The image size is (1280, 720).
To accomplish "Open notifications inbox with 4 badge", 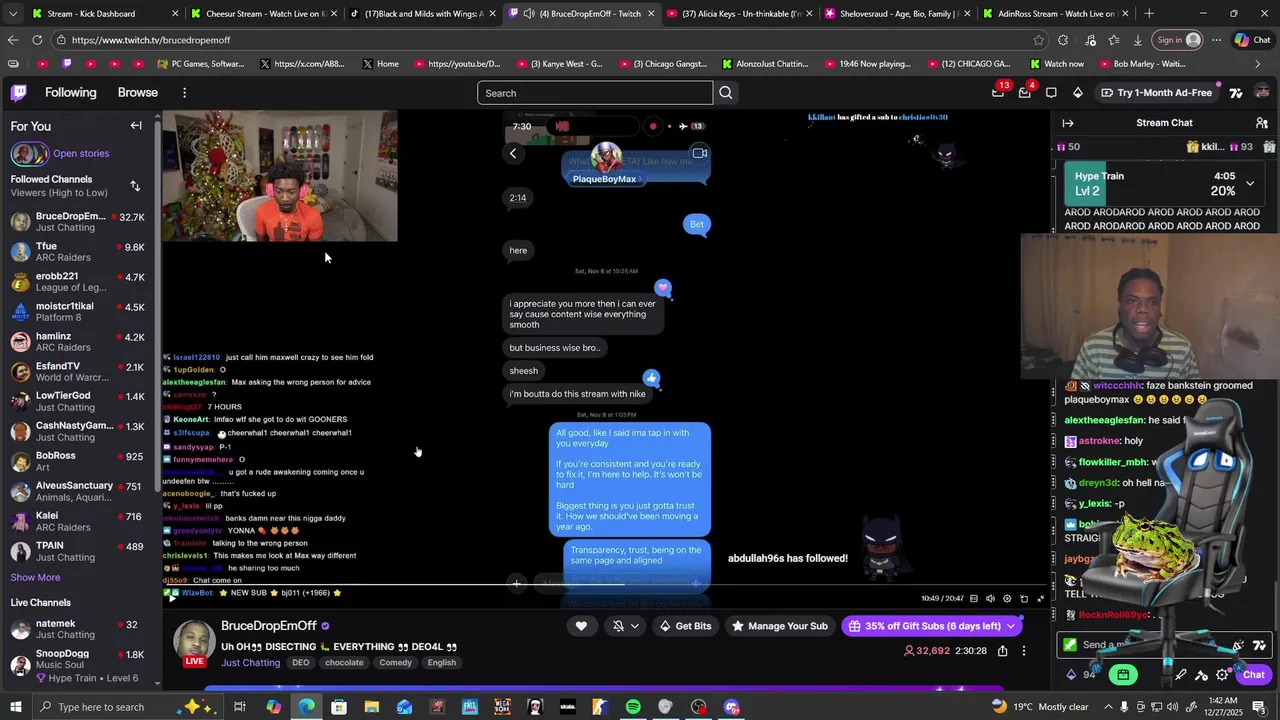I will (x=1024, y=92).
